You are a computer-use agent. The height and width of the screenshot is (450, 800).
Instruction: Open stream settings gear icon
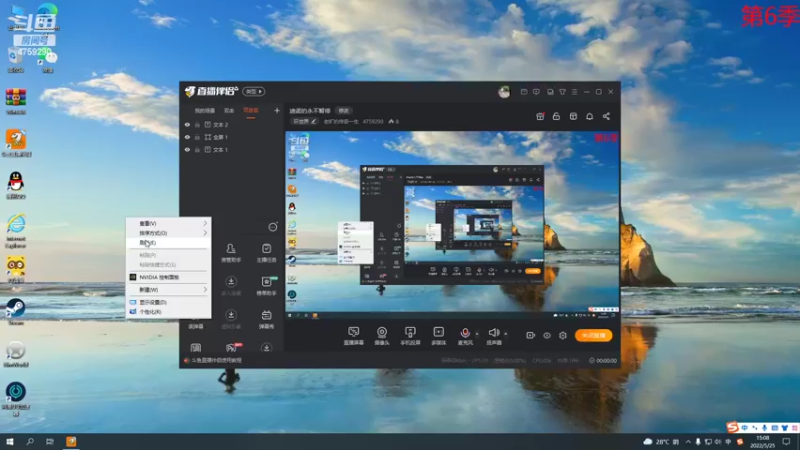(x=563, y=335)
